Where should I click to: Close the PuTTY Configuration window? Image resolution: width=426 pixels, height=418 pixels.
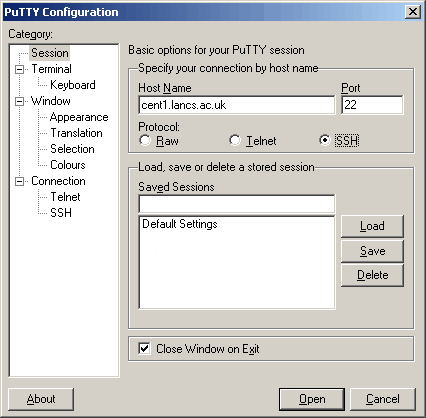click(413, 12)
